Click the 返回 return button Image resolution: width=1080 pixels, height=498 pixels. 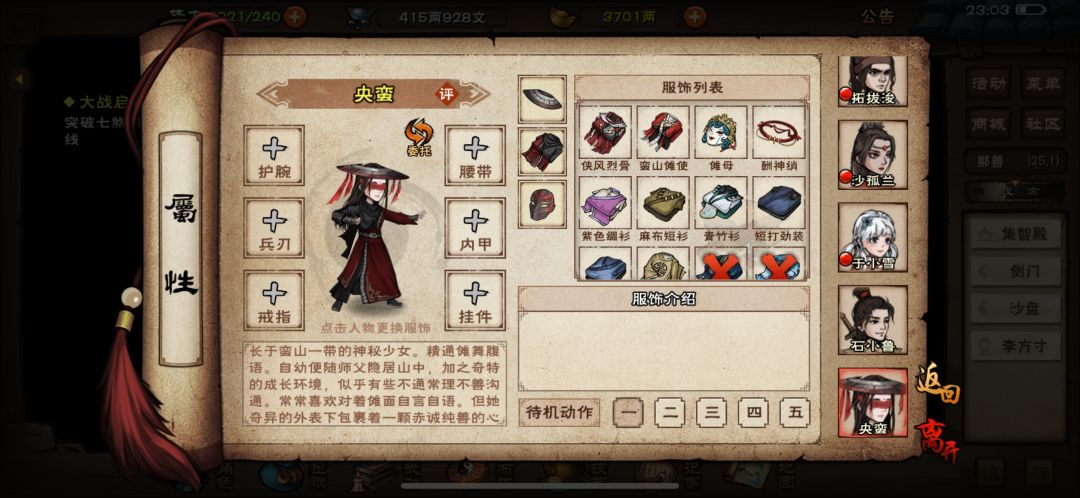click(x=937, y=383)
